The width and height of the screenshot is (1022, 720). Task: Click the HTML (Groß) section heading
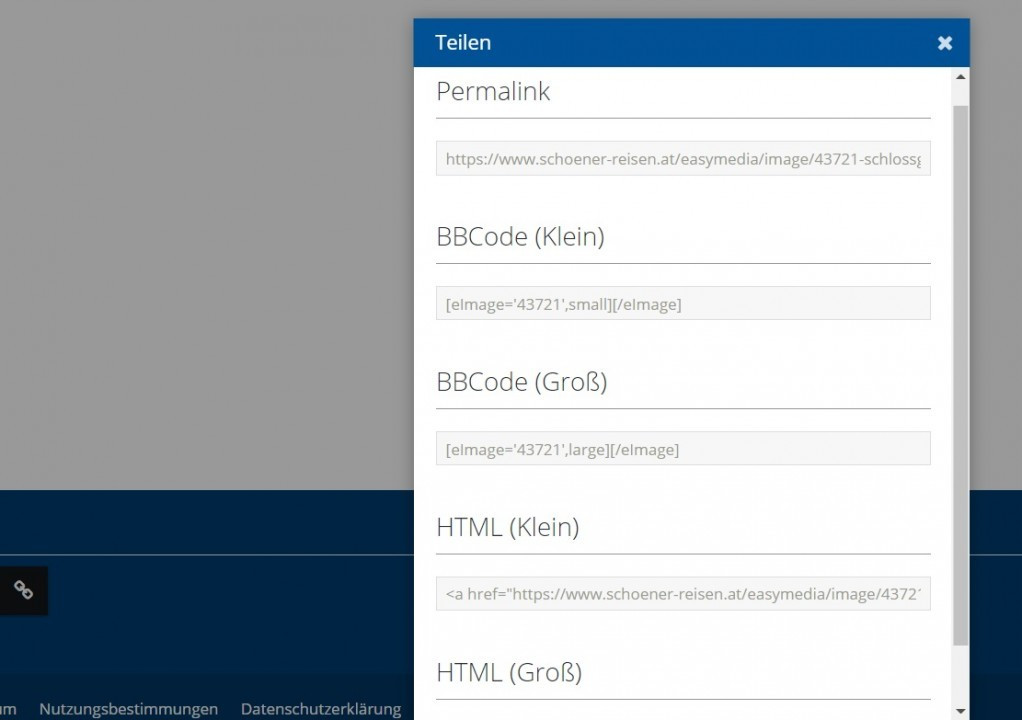tap(508, 672)
